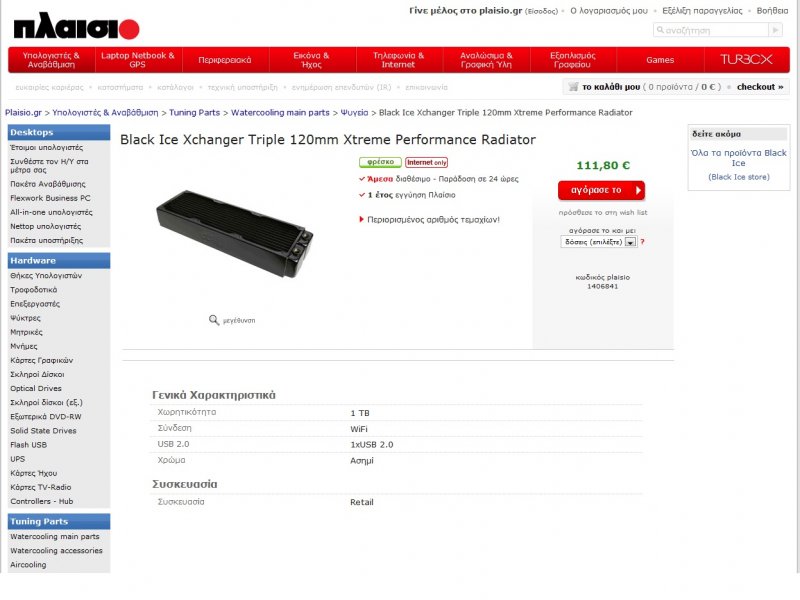Open the 'Εξοπλισμός Γραφείου' menu
Viewport: 800px width, 600px height.
tap(573, 60)
